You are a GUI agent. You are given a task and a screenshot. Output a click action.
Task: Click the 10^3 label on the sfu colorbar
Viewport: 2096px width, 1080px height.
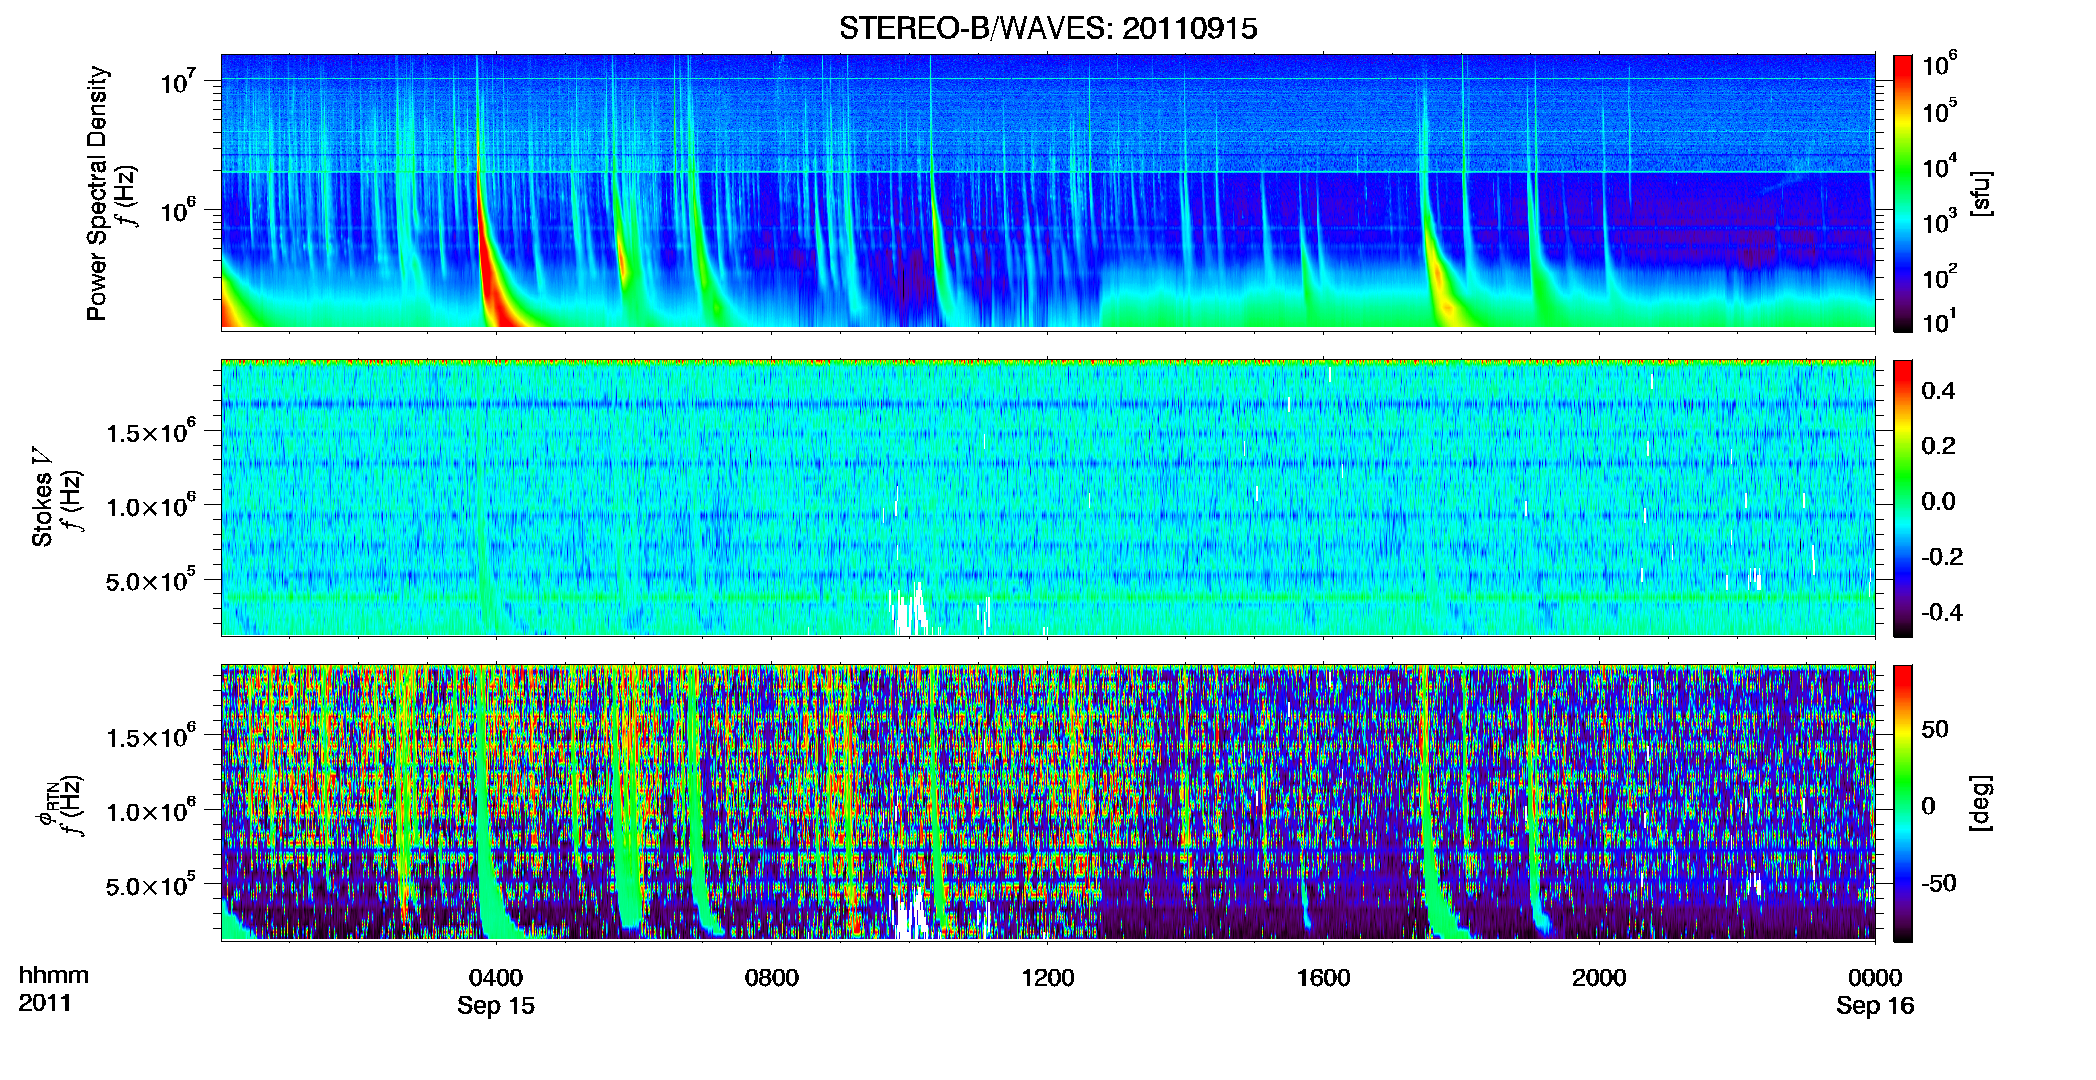tap(1940, 222)
